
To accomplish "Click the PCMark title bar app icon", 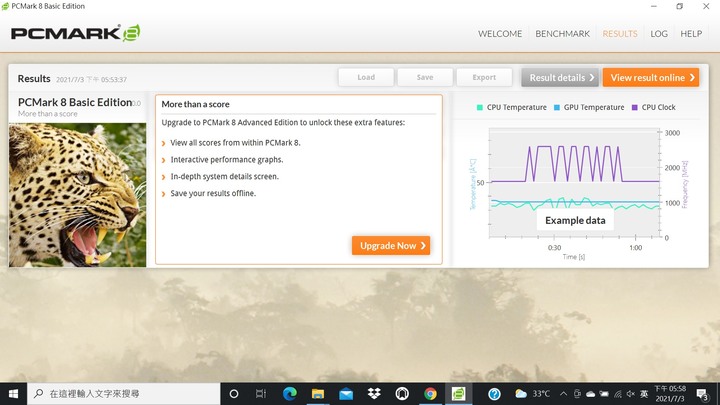I will (x=5, y=6).
